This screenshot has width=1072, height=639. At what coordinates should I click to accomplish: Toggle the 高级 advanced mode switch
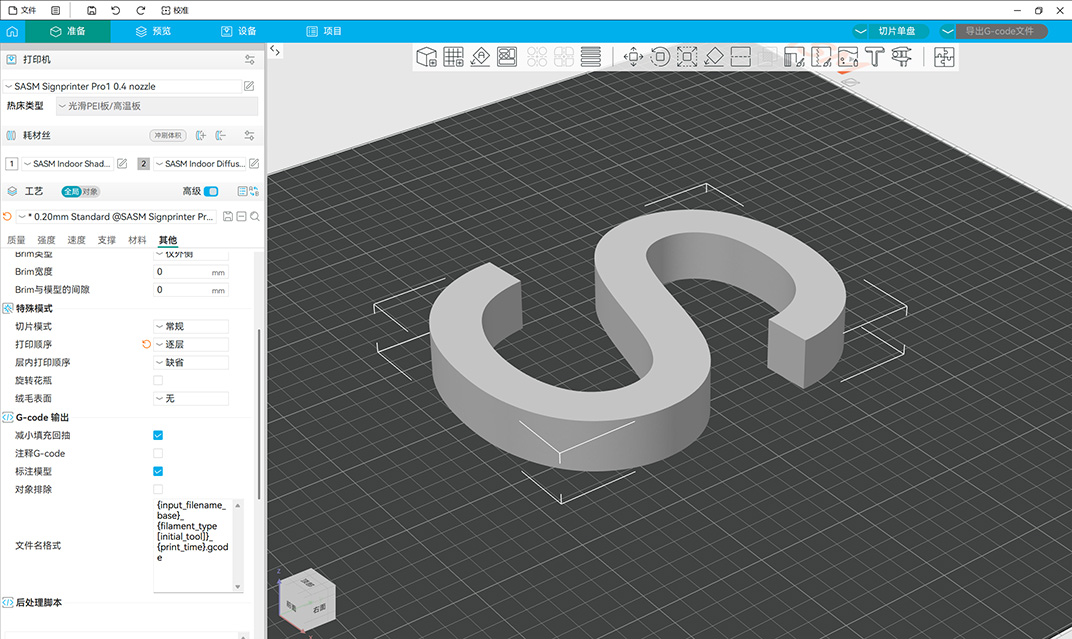tap(211, 191)
